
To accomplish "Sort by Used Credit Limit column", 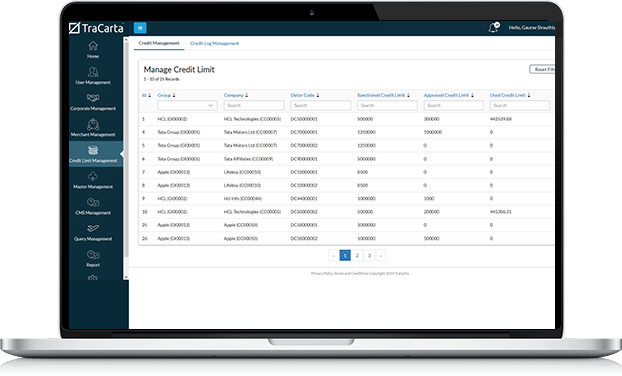I will 510,95.
